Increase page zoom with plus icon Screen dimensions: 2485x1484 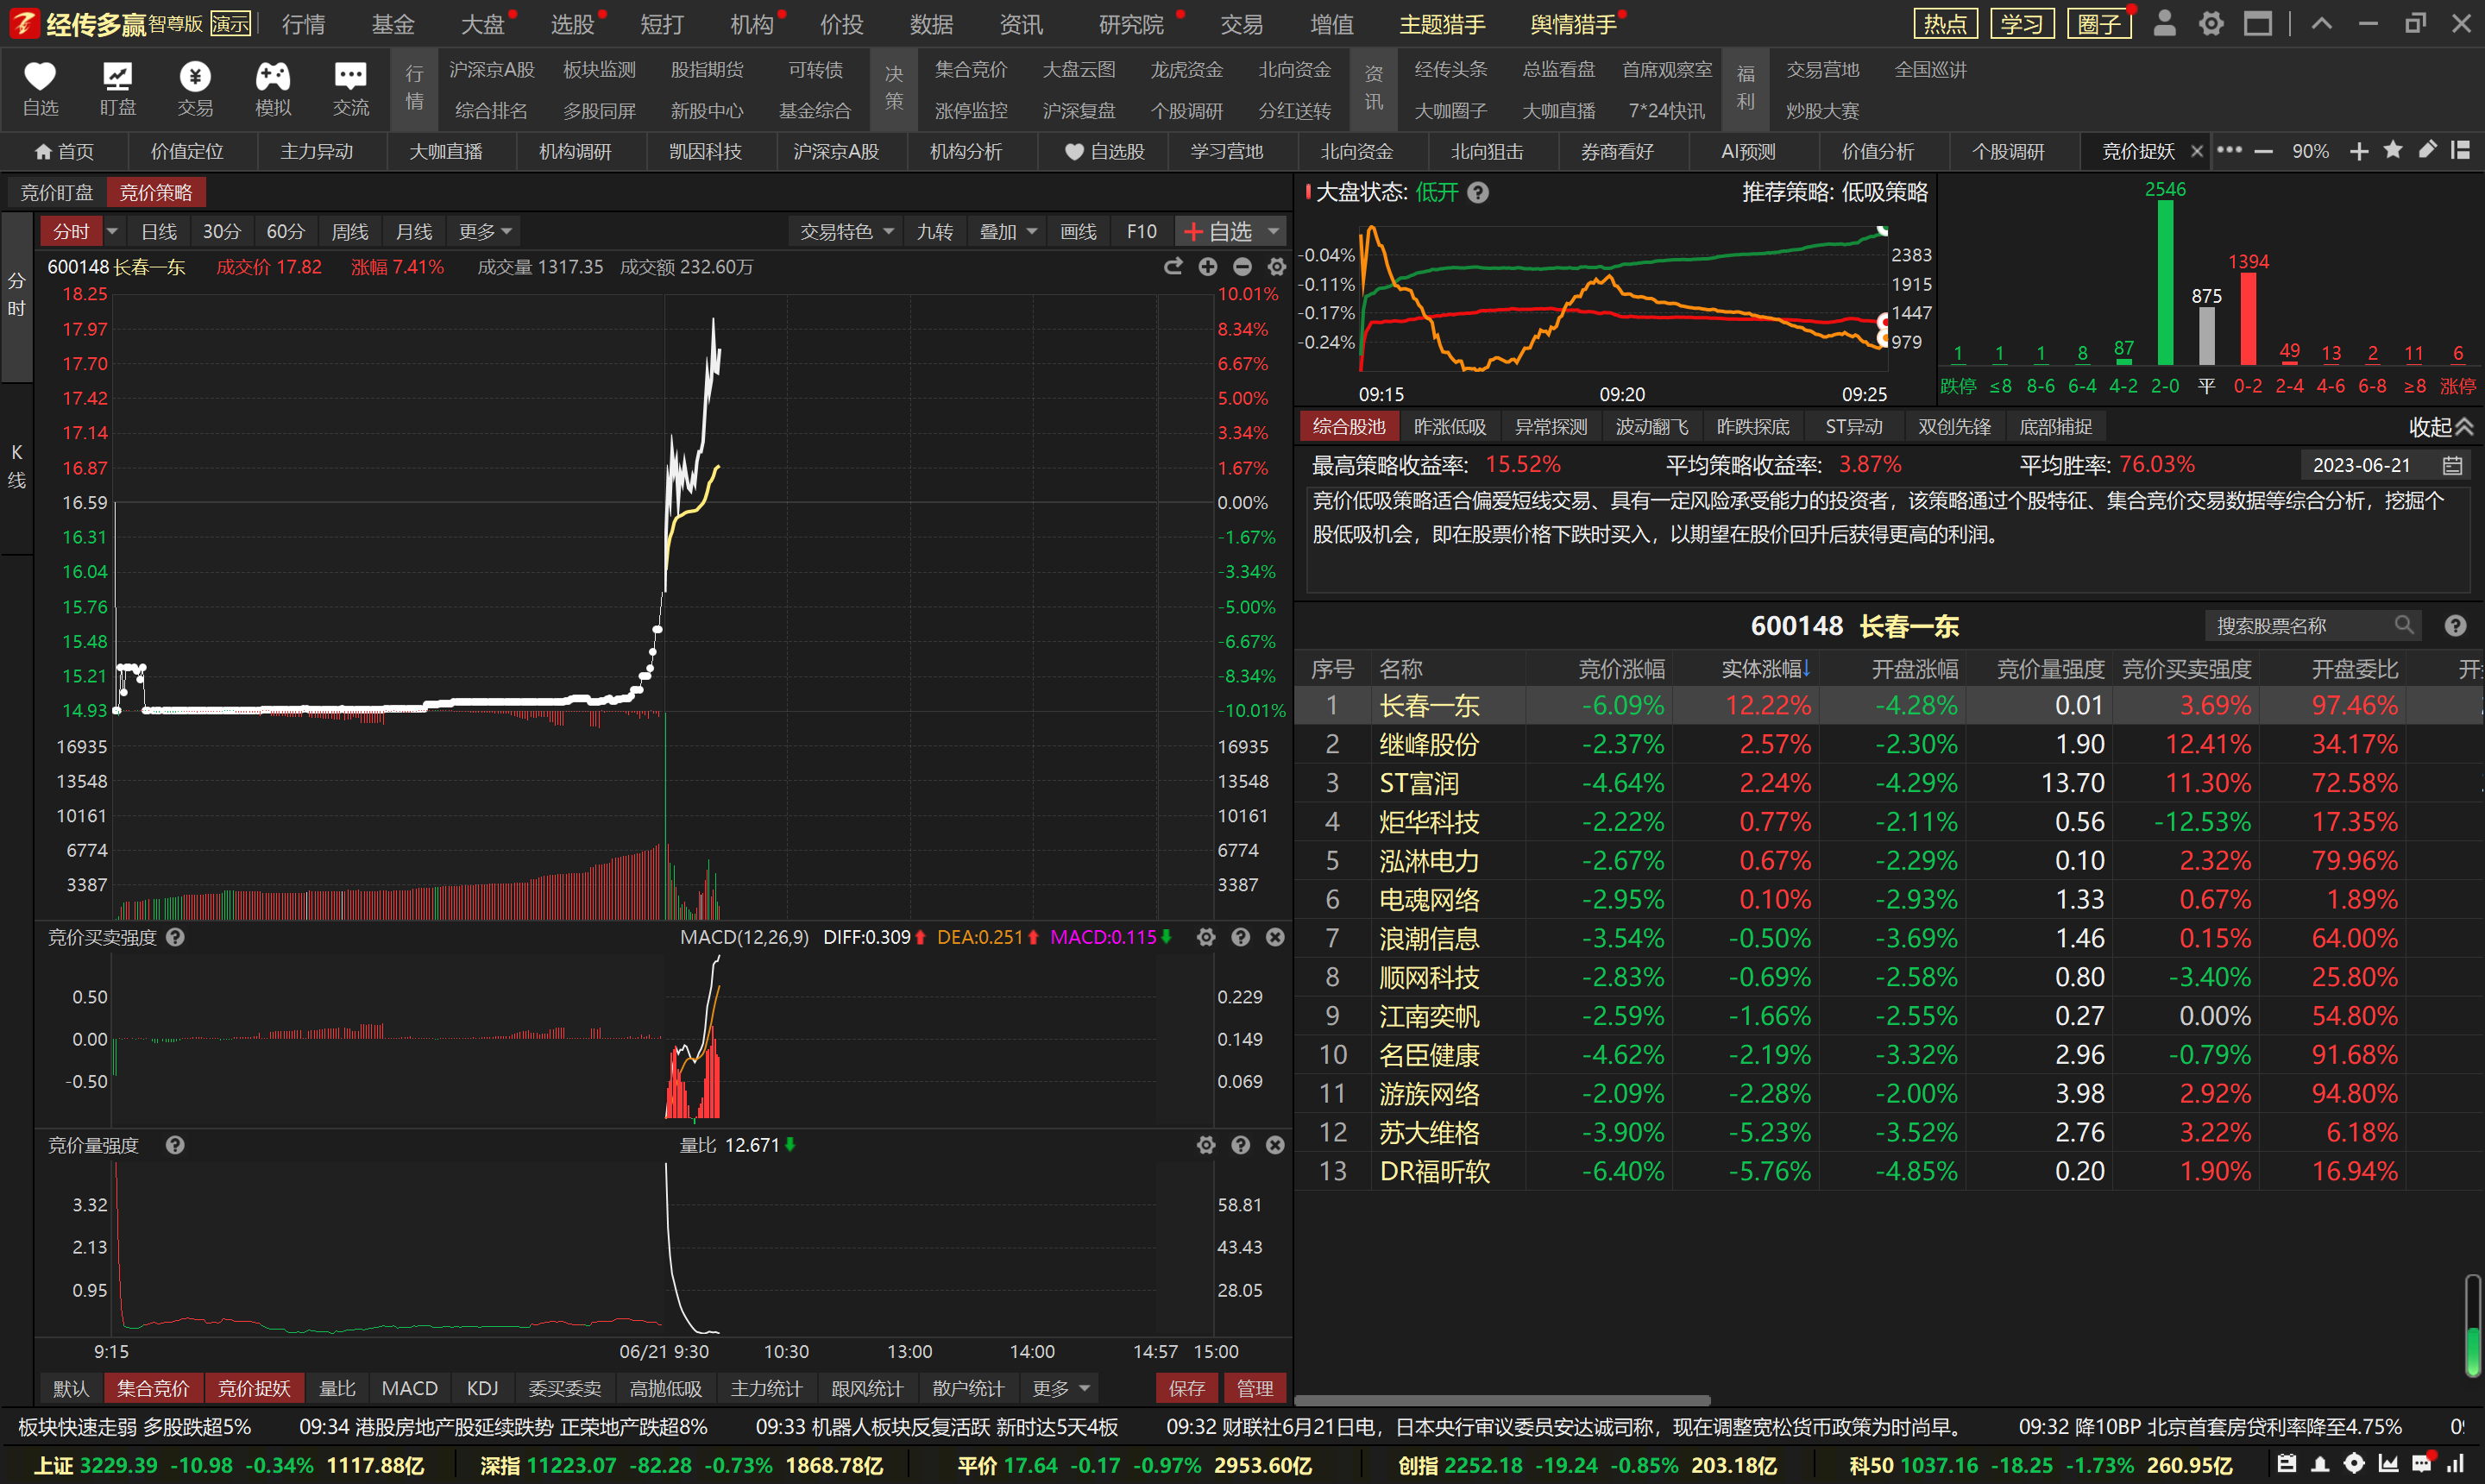2359,151
